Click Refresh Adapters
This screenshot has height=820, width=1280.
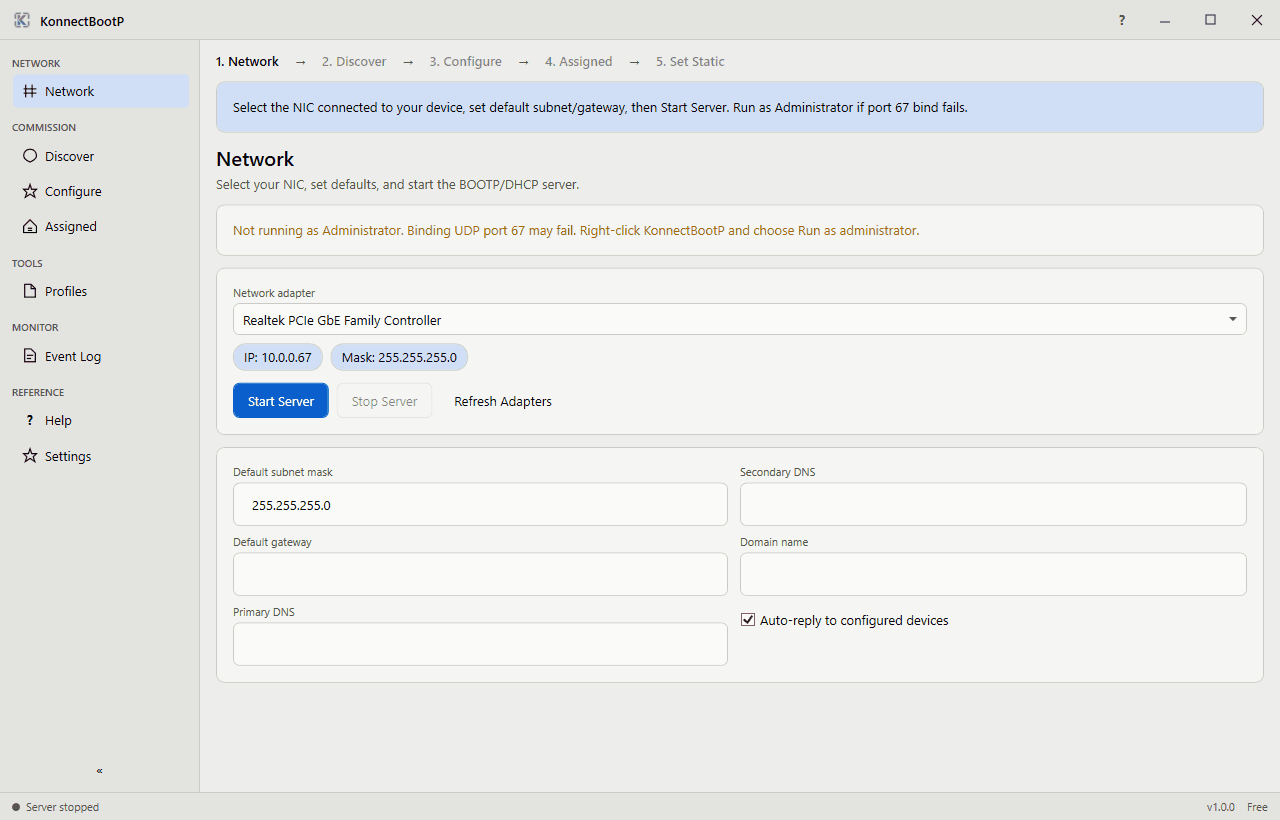click(x=503, y=401)
